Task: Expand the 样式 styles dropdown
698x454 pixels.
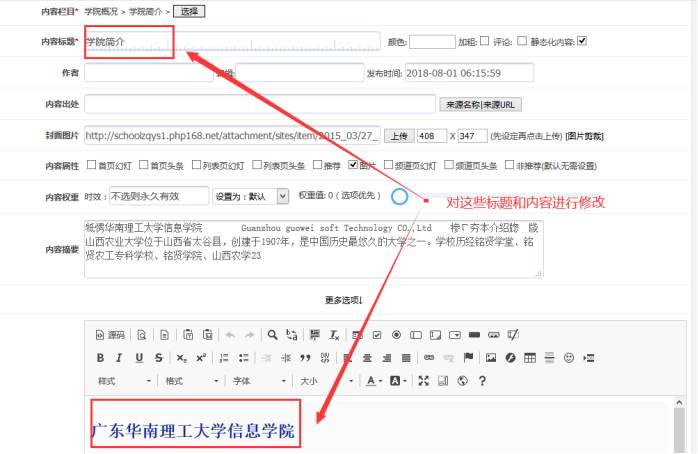Action: pyautogui.click(x=124, y=381)
